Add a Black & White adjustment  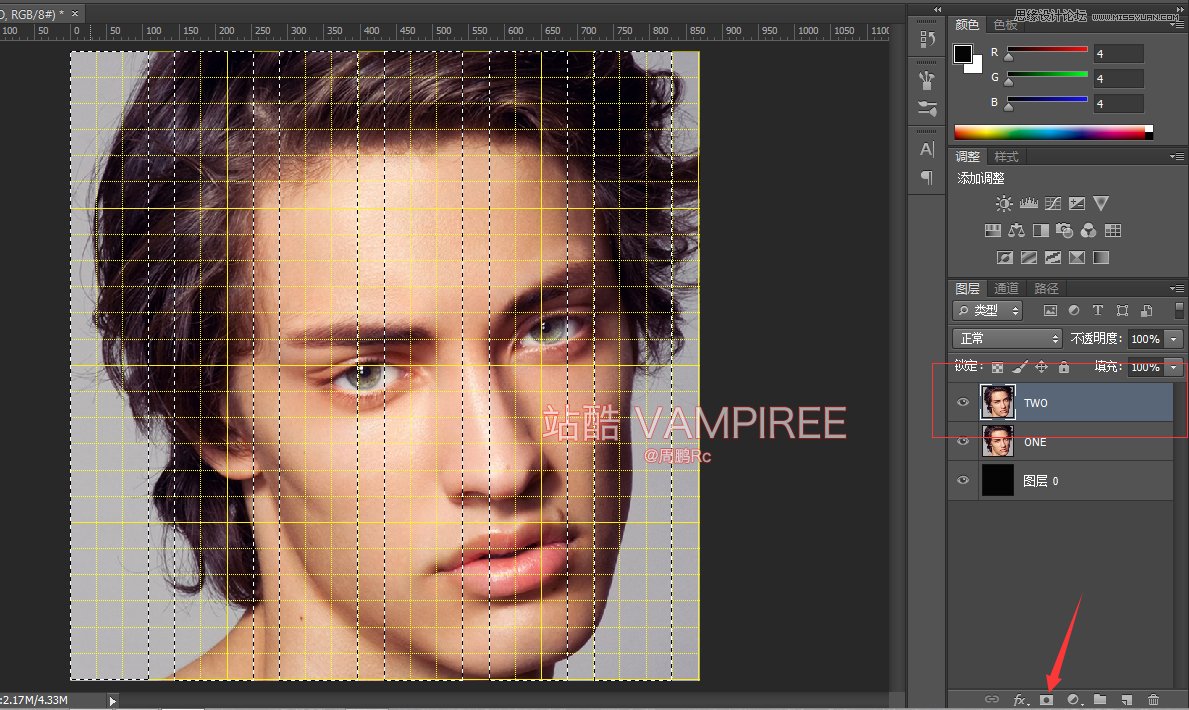click(x=1040, y=231)
